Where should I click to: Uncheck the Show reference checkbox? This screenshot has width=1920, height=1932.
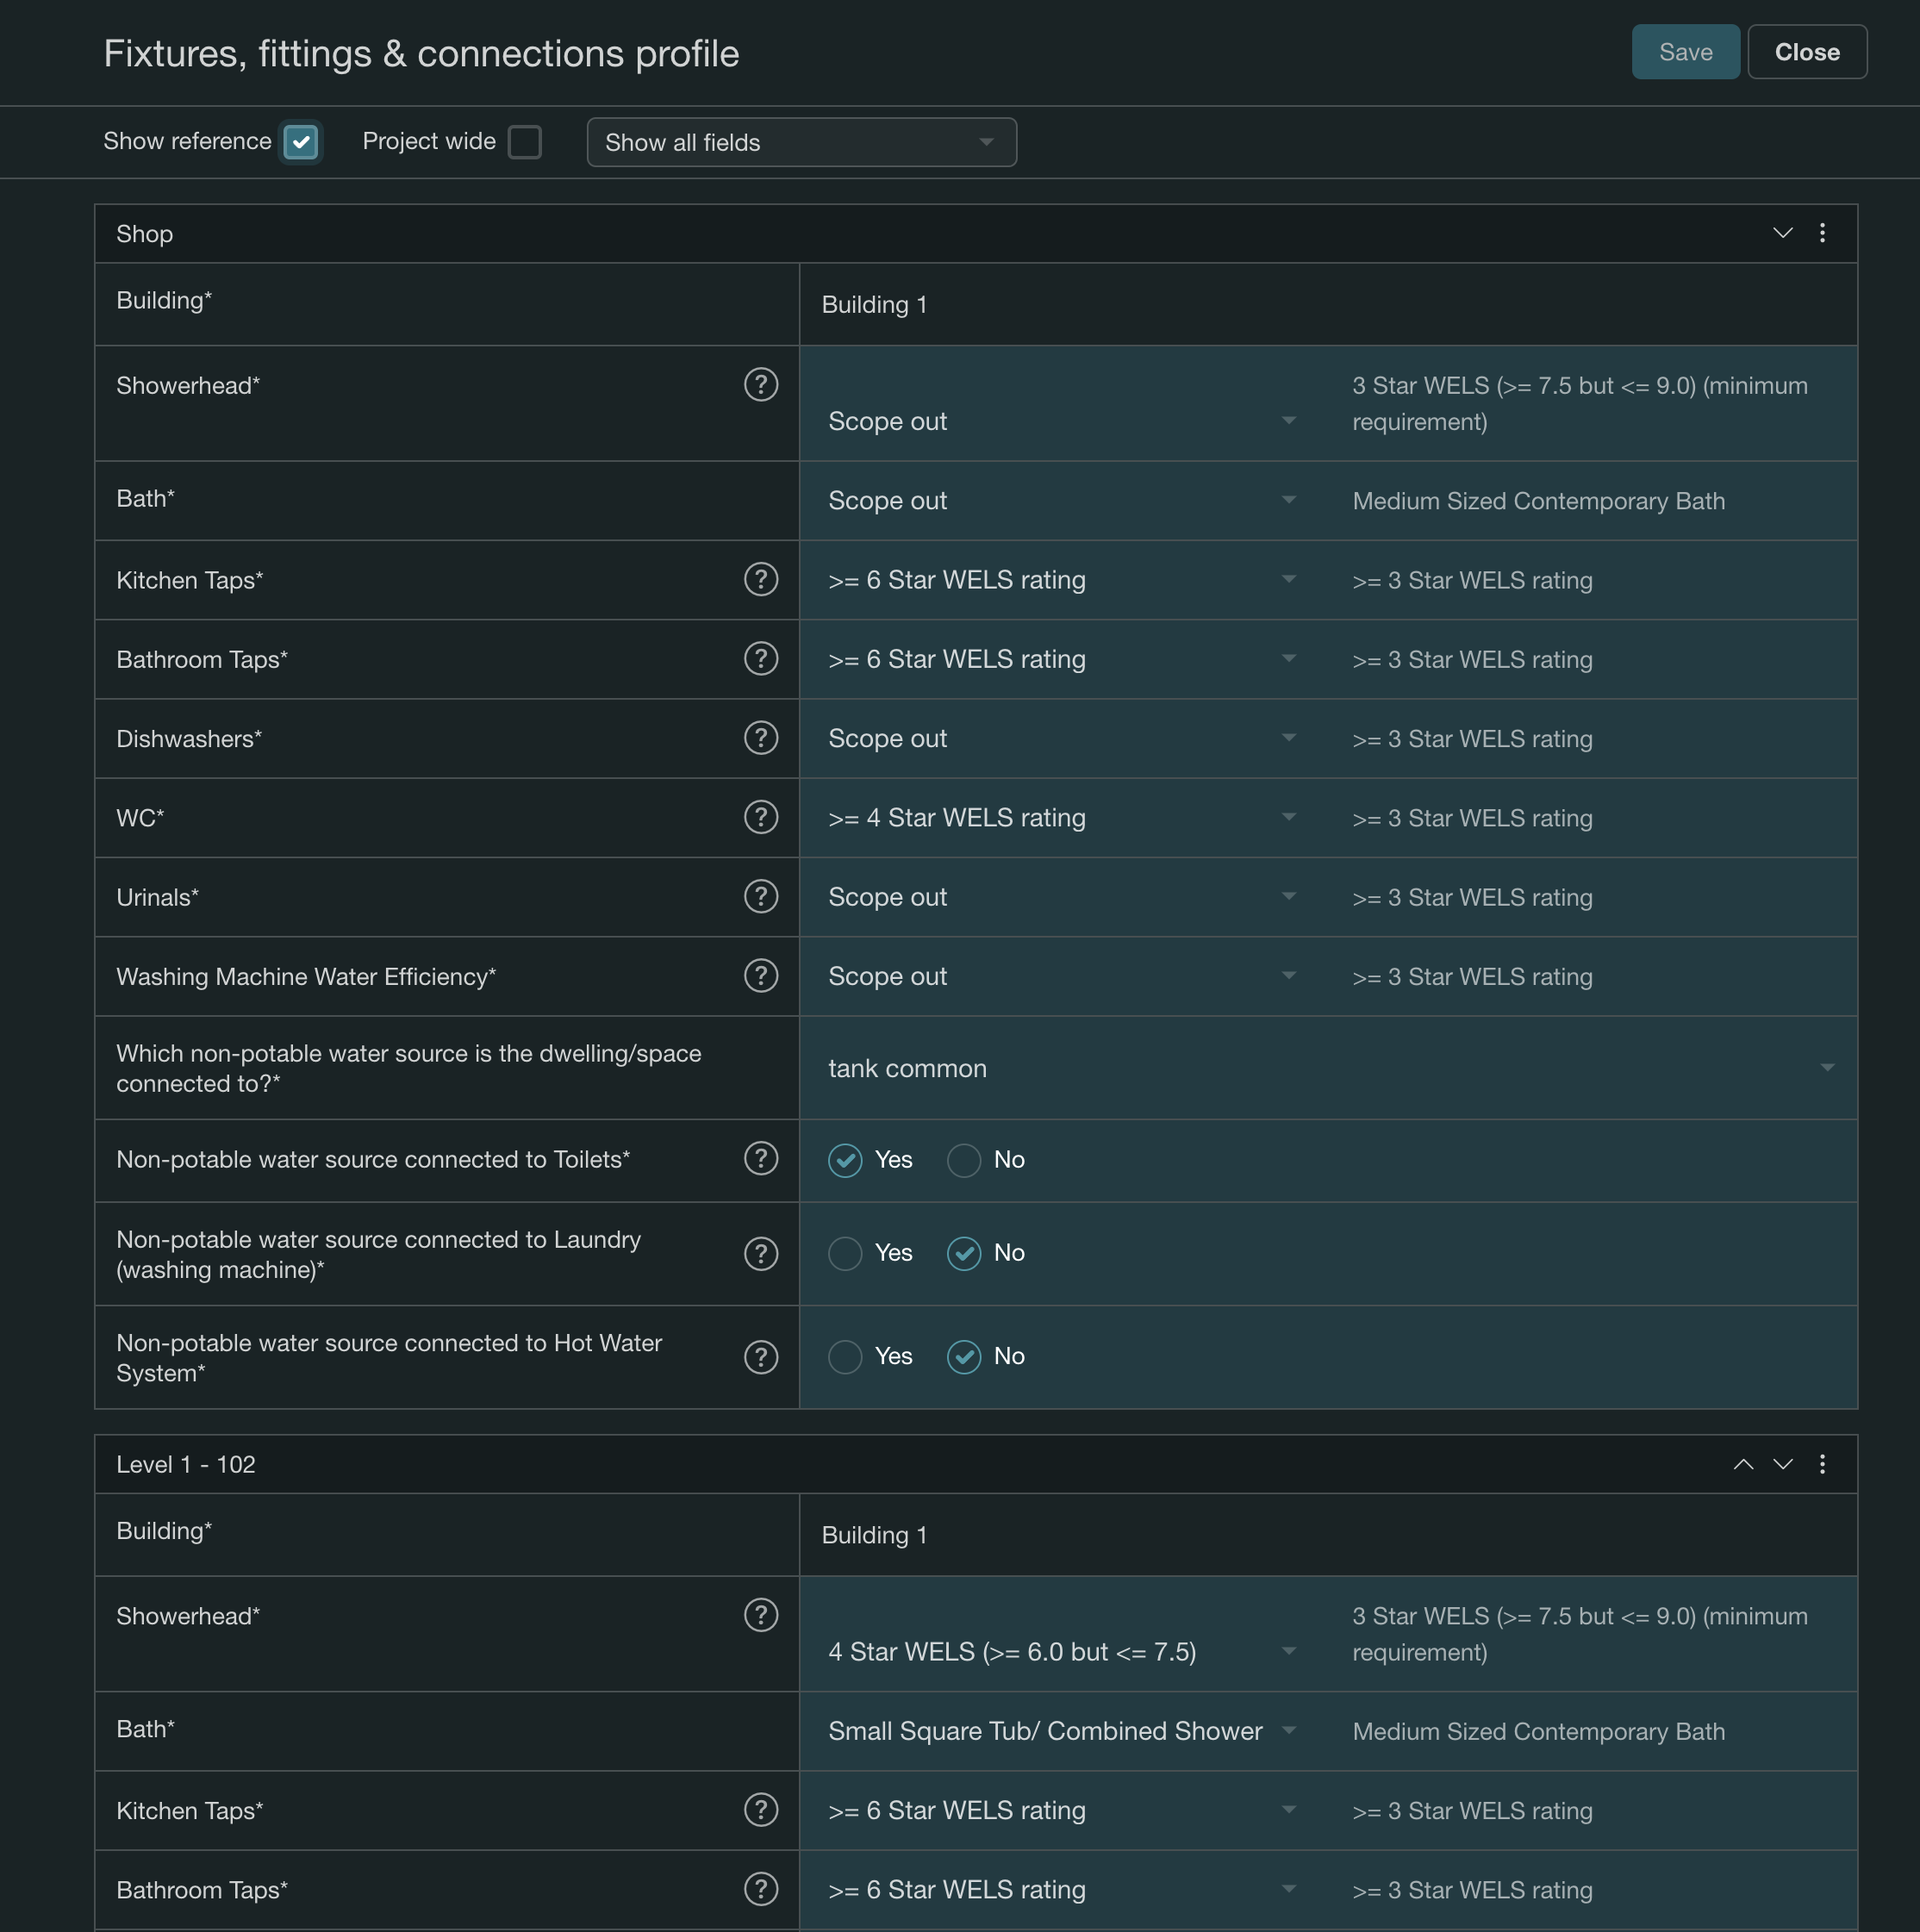301,142
